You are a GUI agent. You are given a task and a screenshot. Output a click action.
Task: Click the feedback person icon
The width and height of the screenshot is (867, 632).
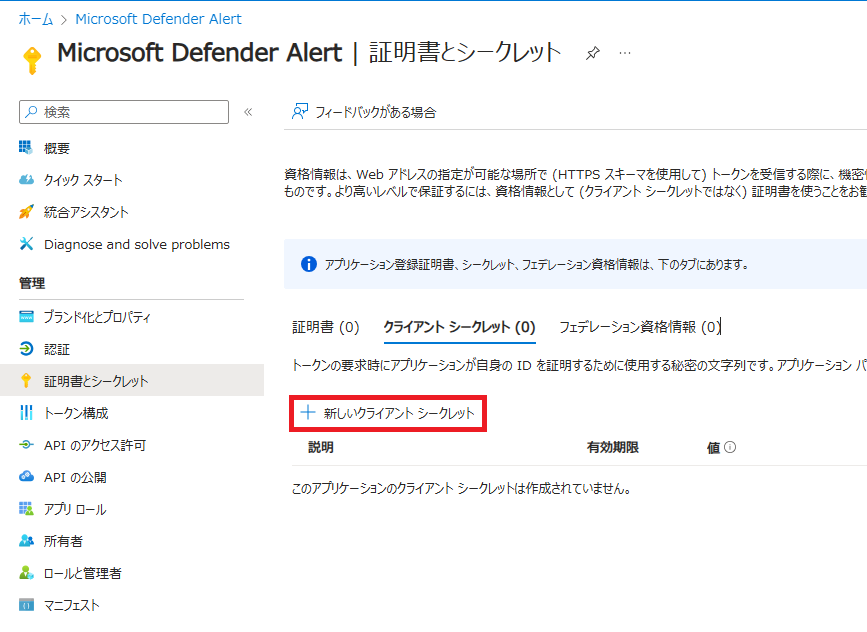pyautogui.click(x=300, y=112)
